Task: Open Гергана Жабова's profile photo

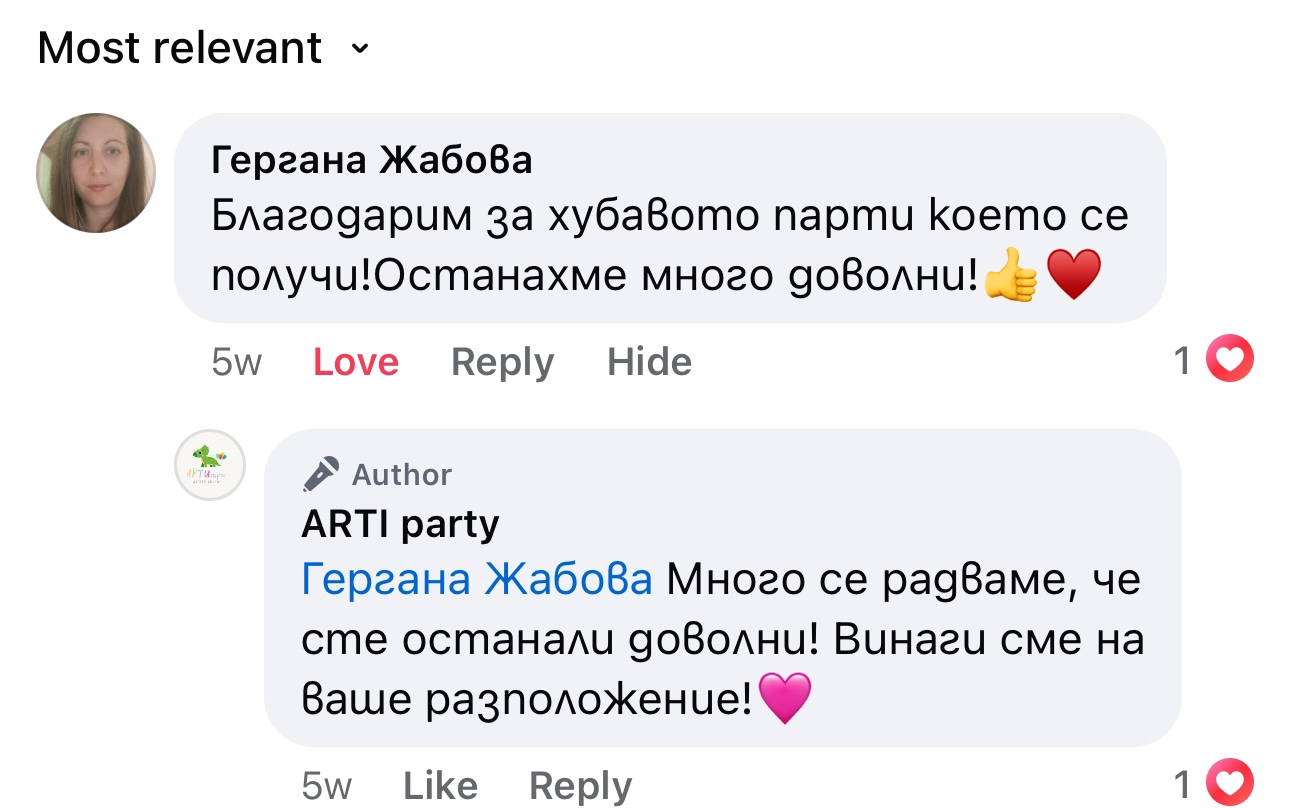Action: click(96, 173)
